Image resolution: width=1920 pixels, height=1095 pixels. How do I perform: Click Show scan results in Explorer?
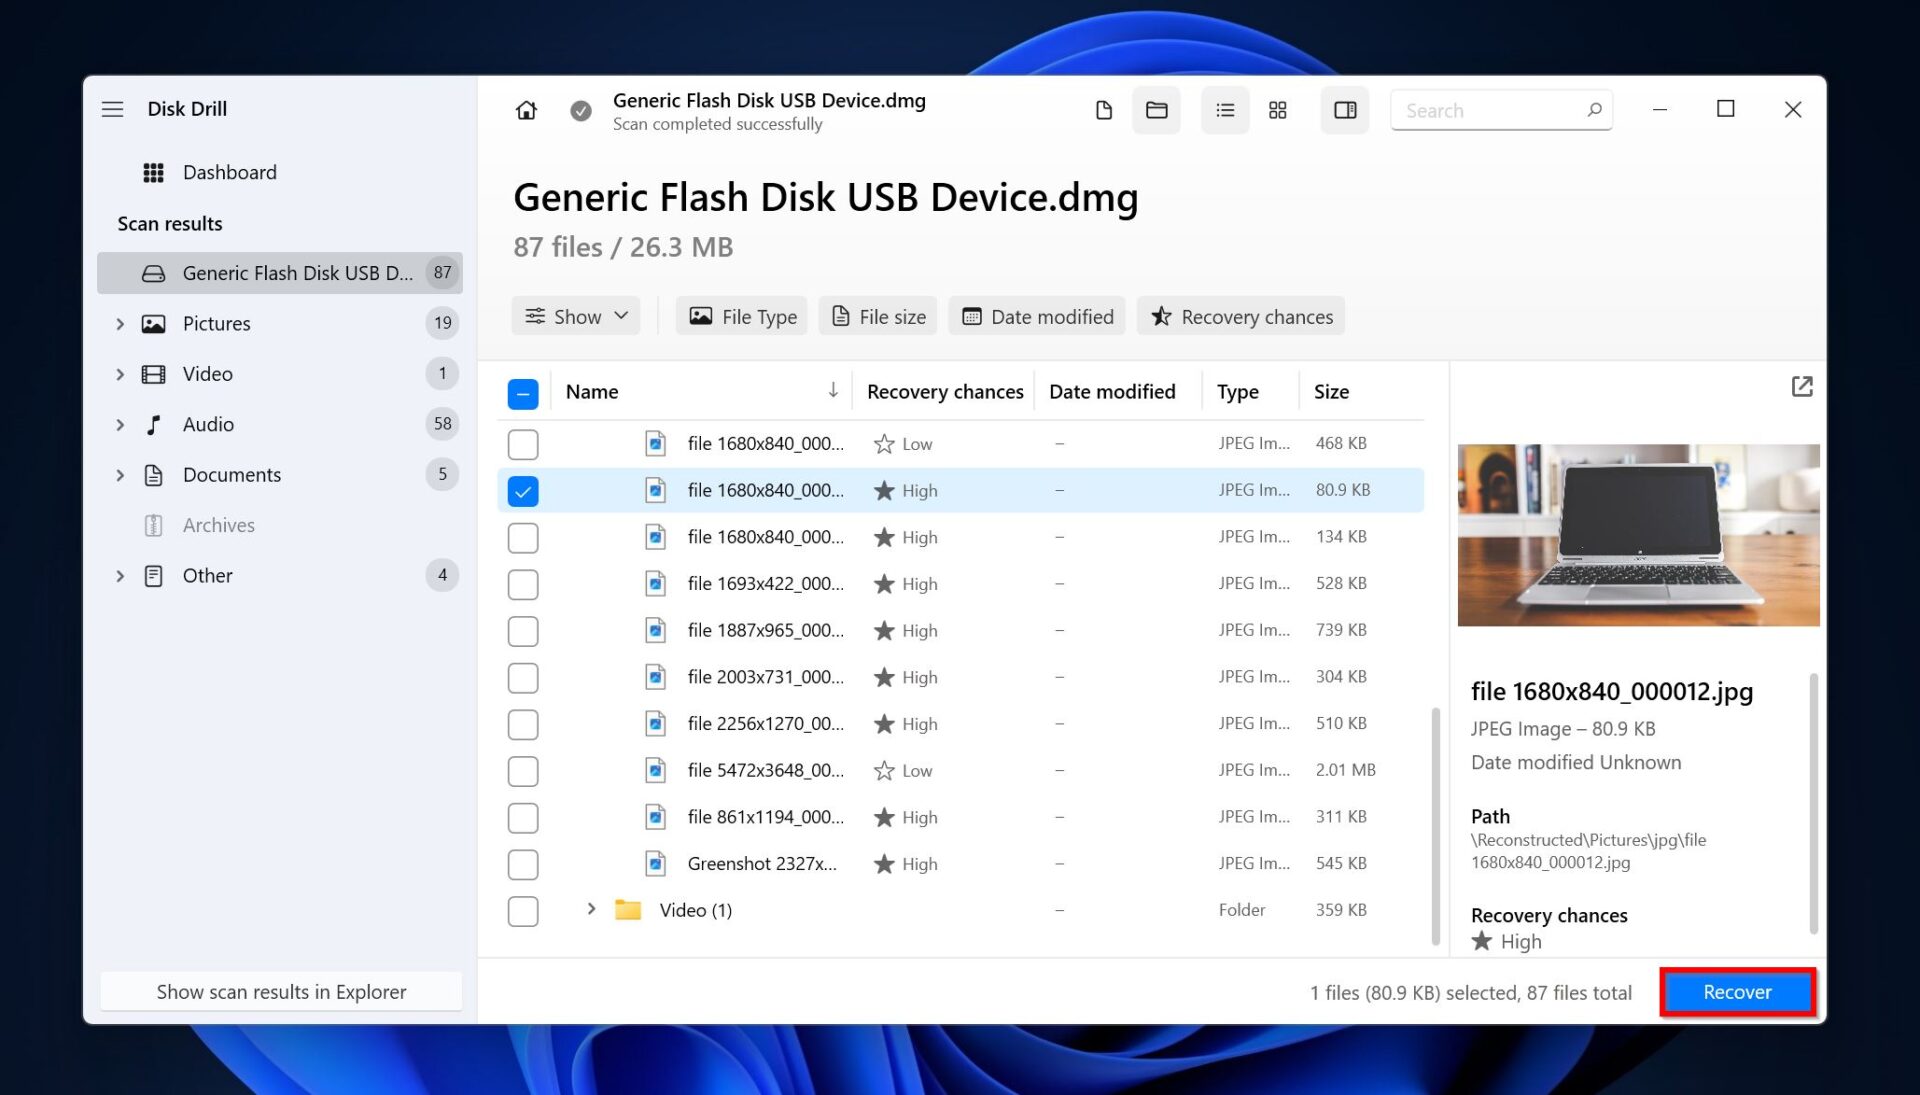pyautogui.click(x=281, y=991)
